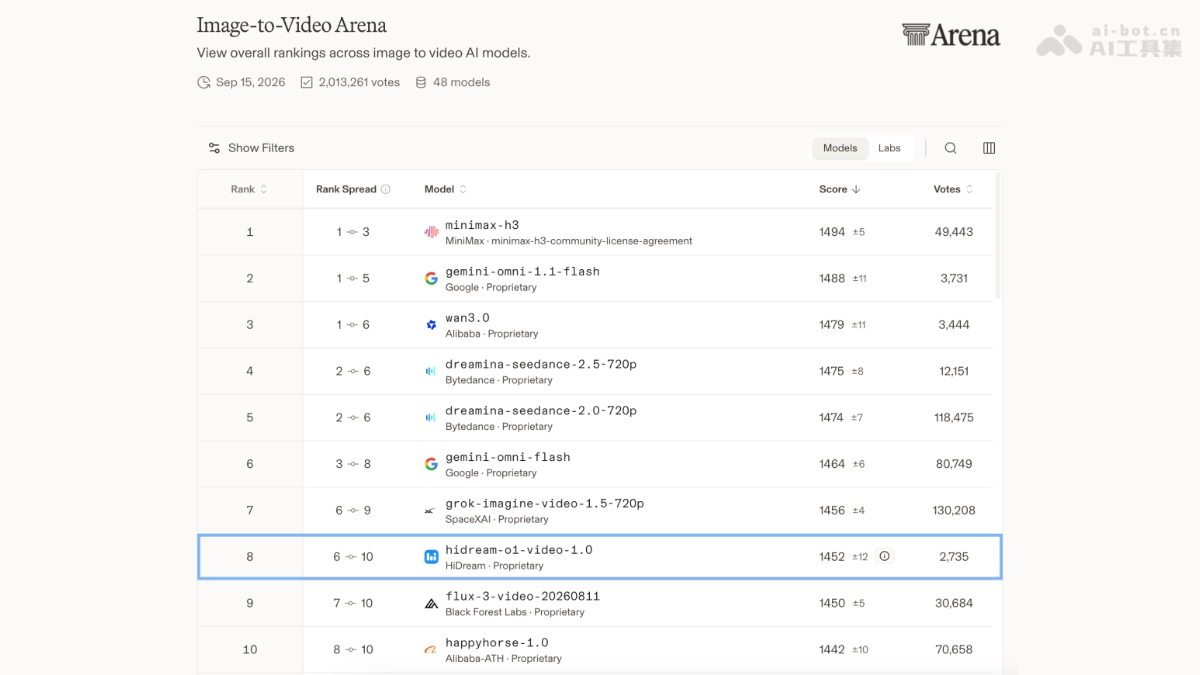Sort by Votes column

coord(953,189)
